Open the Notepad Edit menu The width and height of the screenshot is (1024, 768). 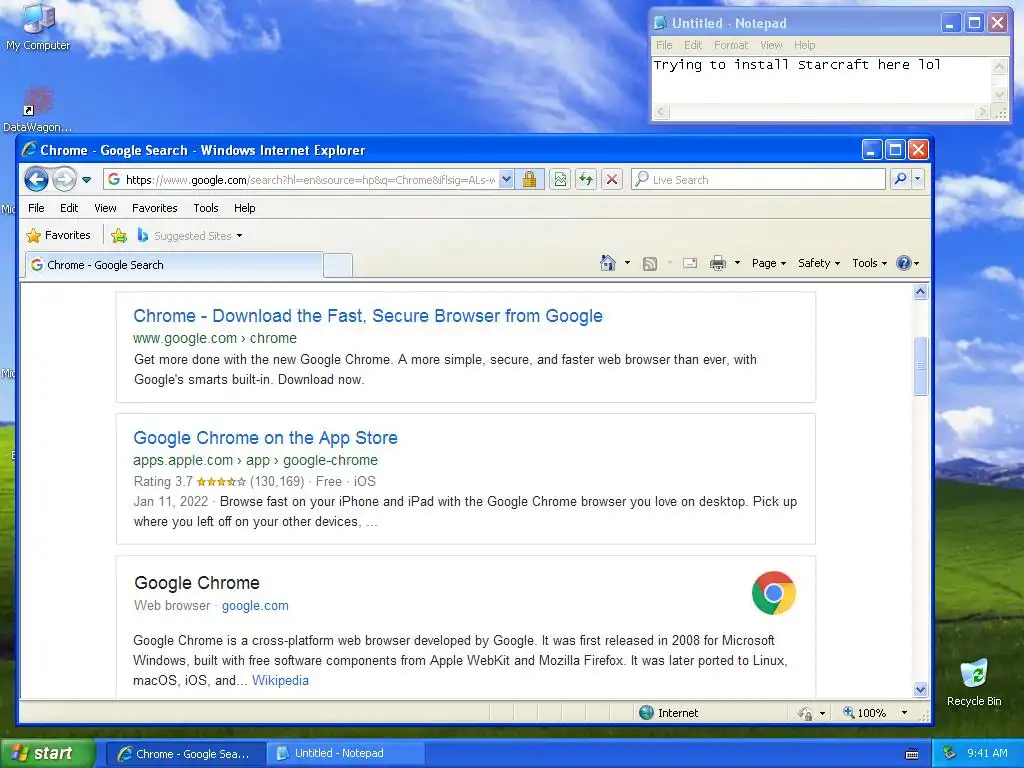click(693, 45)
